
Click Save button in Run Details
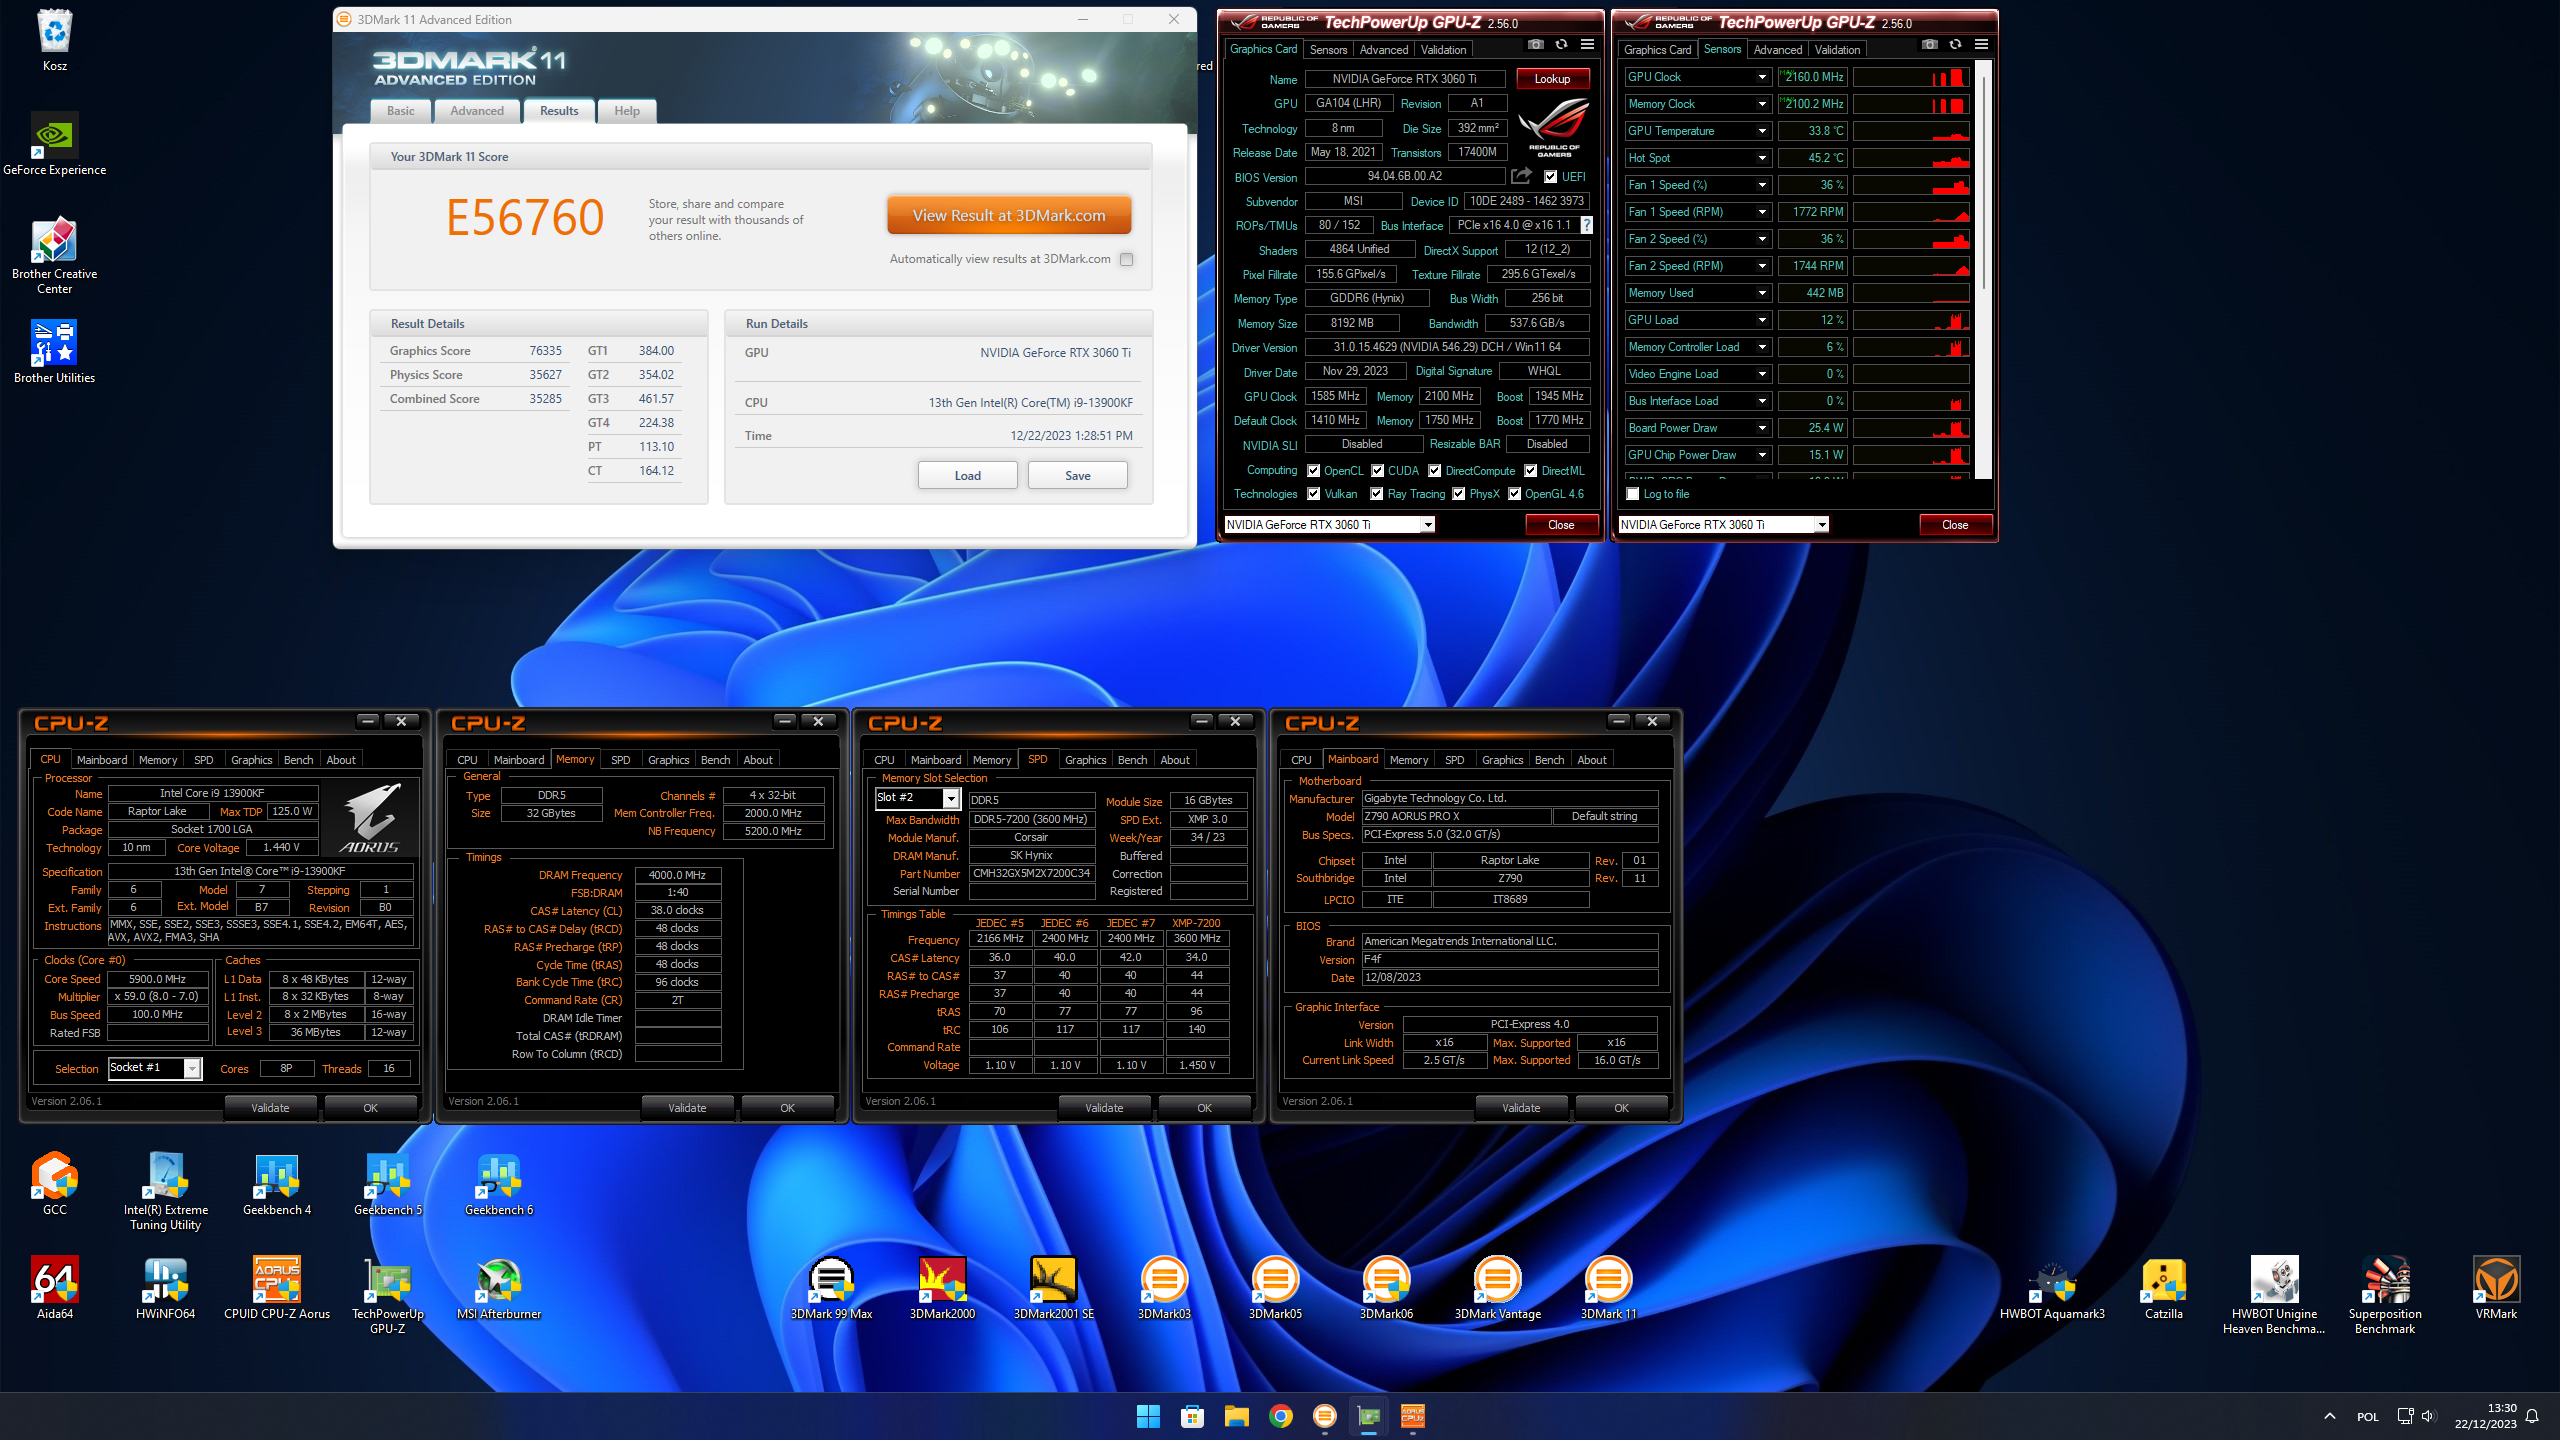pos(1077,475)
